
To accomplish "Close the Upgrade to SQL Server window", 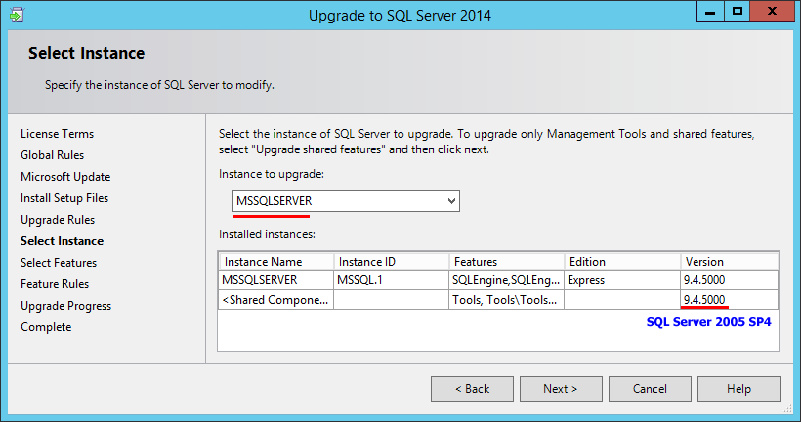I will click(x=772, y=12).
